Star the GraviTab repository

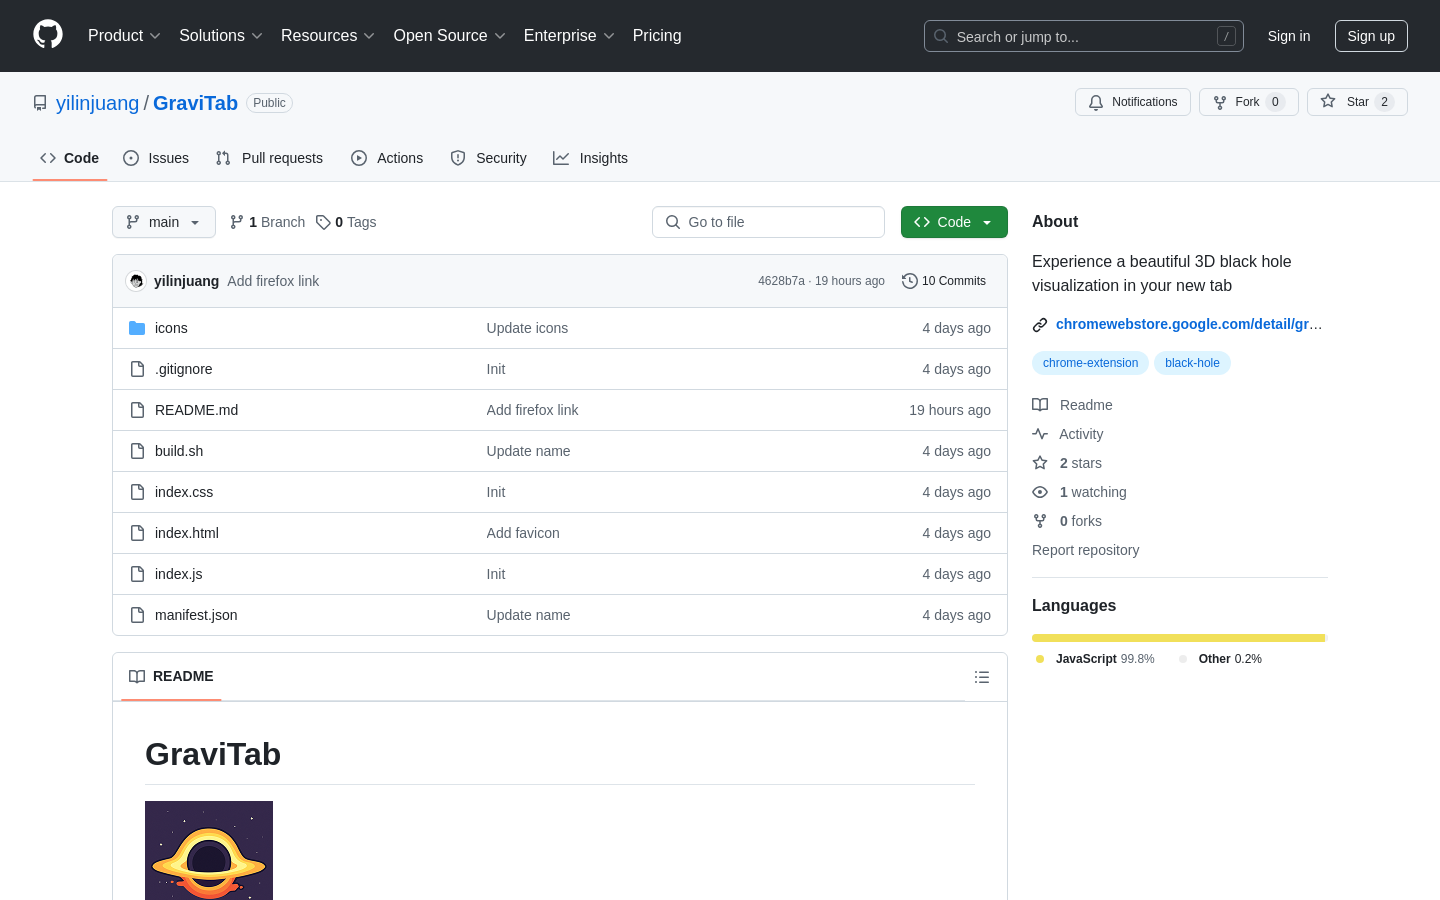(1357, 102)
